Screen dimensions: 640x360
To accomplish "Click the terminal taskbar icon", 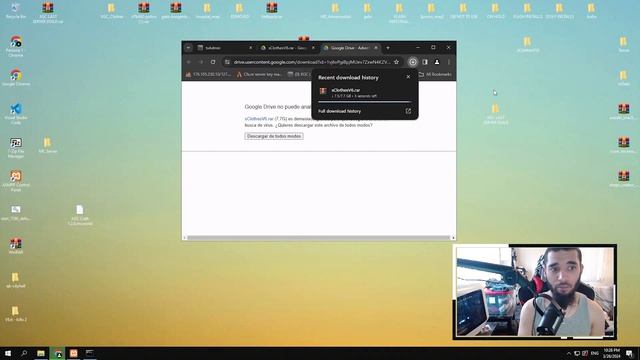I will pyautogui.click(x=89, y=353).
